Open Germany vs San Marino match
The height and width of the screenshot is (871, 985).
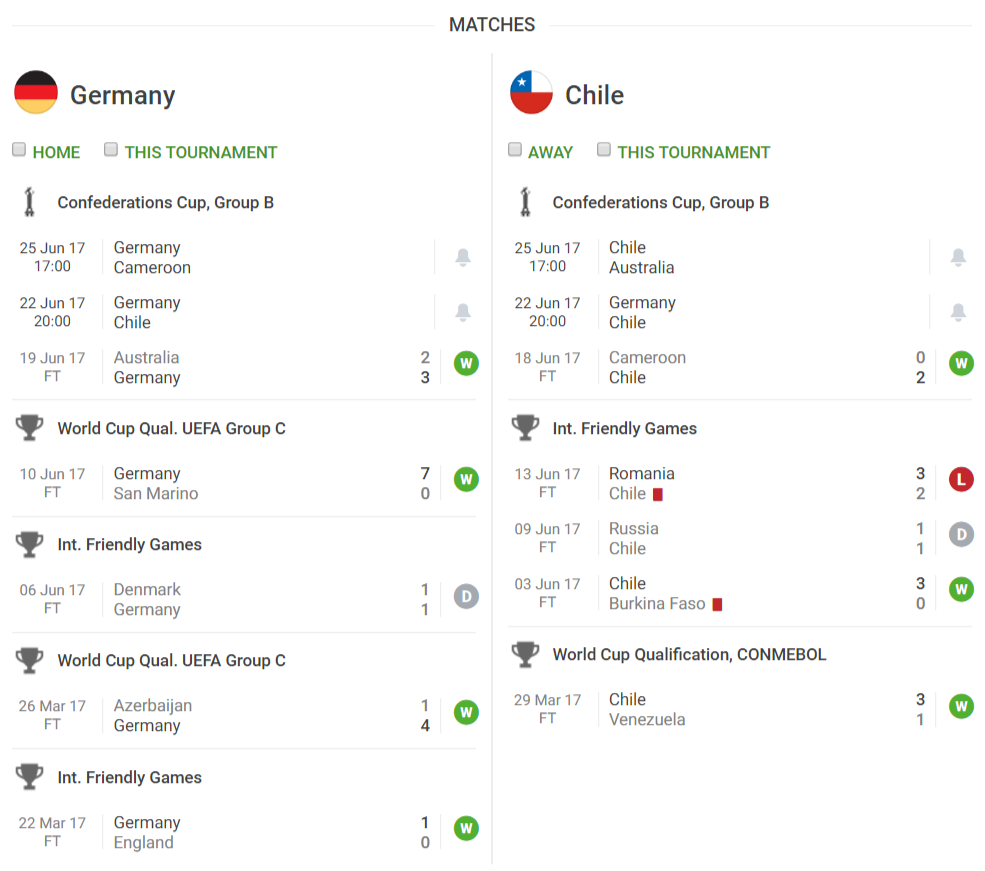pos(245,484)
